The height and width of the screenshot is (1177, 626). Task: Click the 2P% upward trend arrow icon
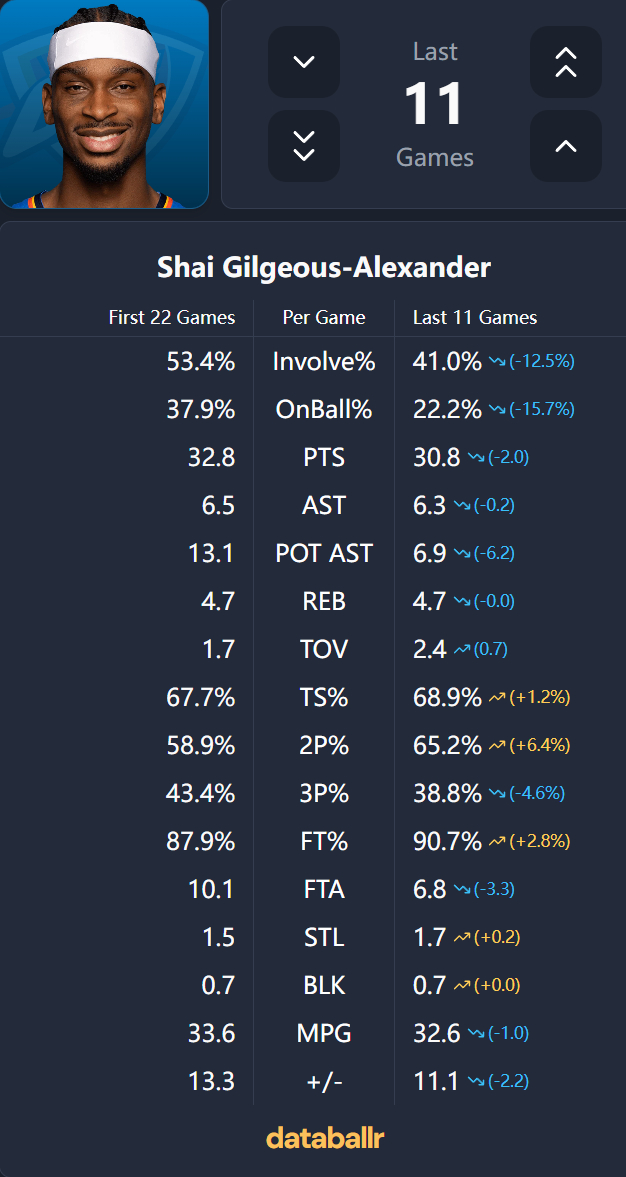pyautogui.click(x=497, y=746)
